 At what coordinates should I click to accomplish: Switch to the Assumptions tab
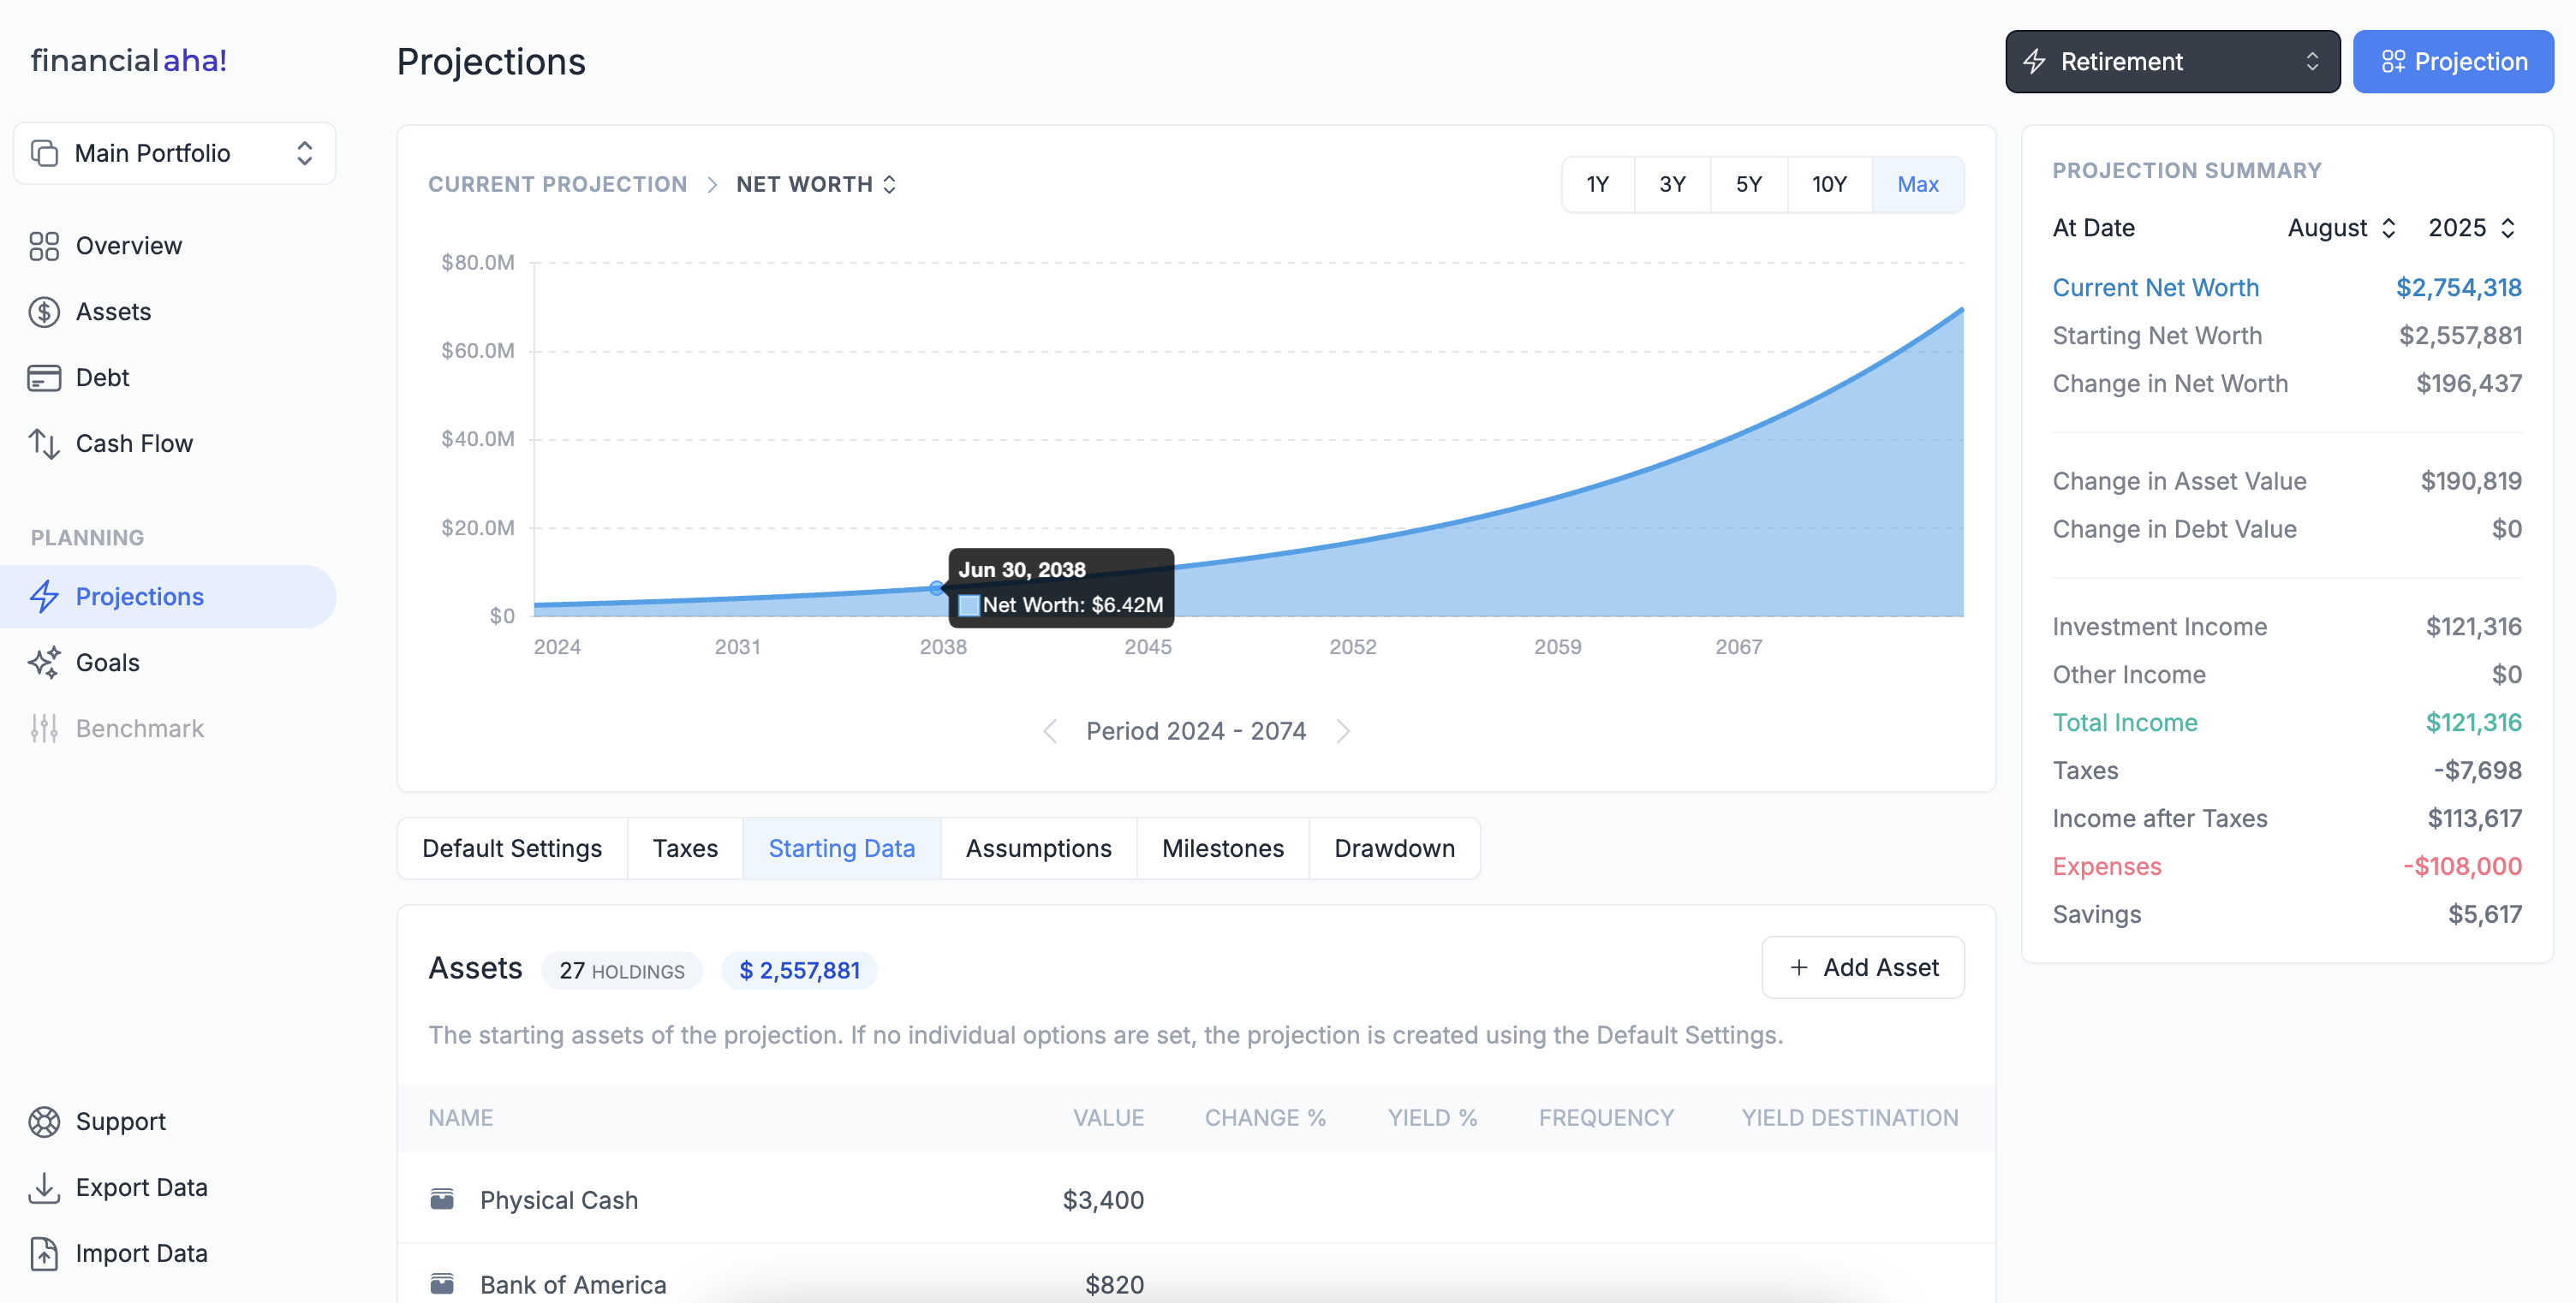coord(1038,848)
